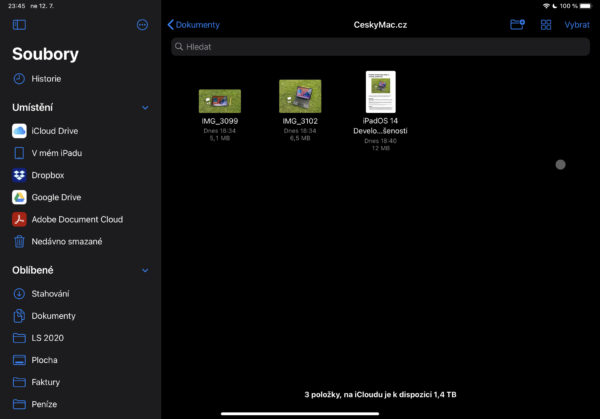Open IMG_3099 image thumbnail
The width and height of the screenshot is (600, 419).
[219, 100]
